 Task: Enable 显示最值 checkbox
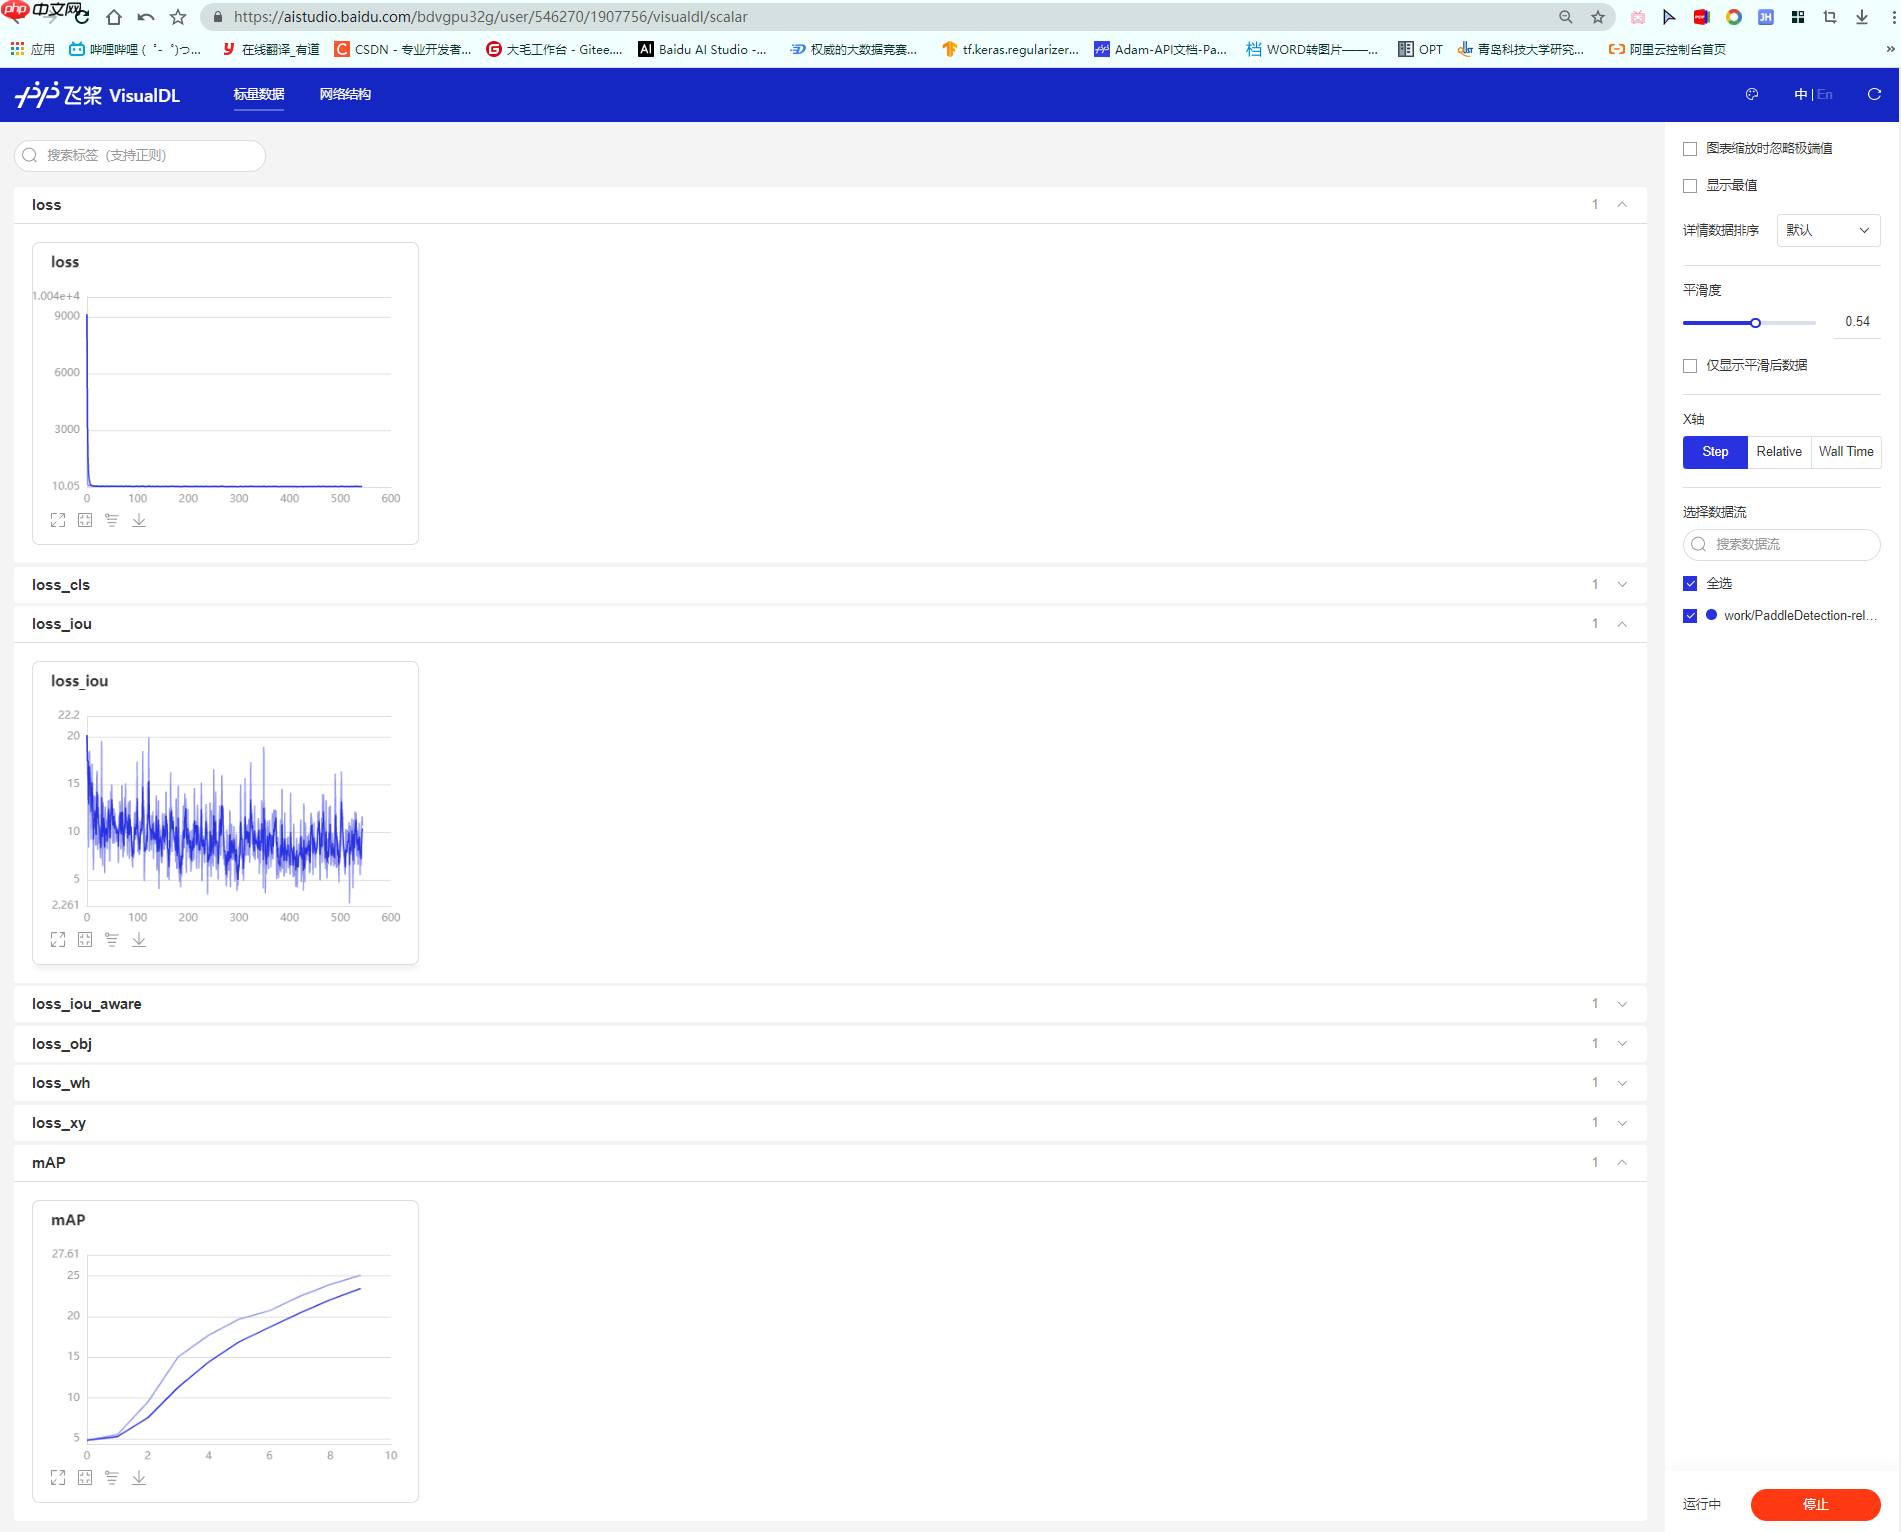click(1690, 186)
